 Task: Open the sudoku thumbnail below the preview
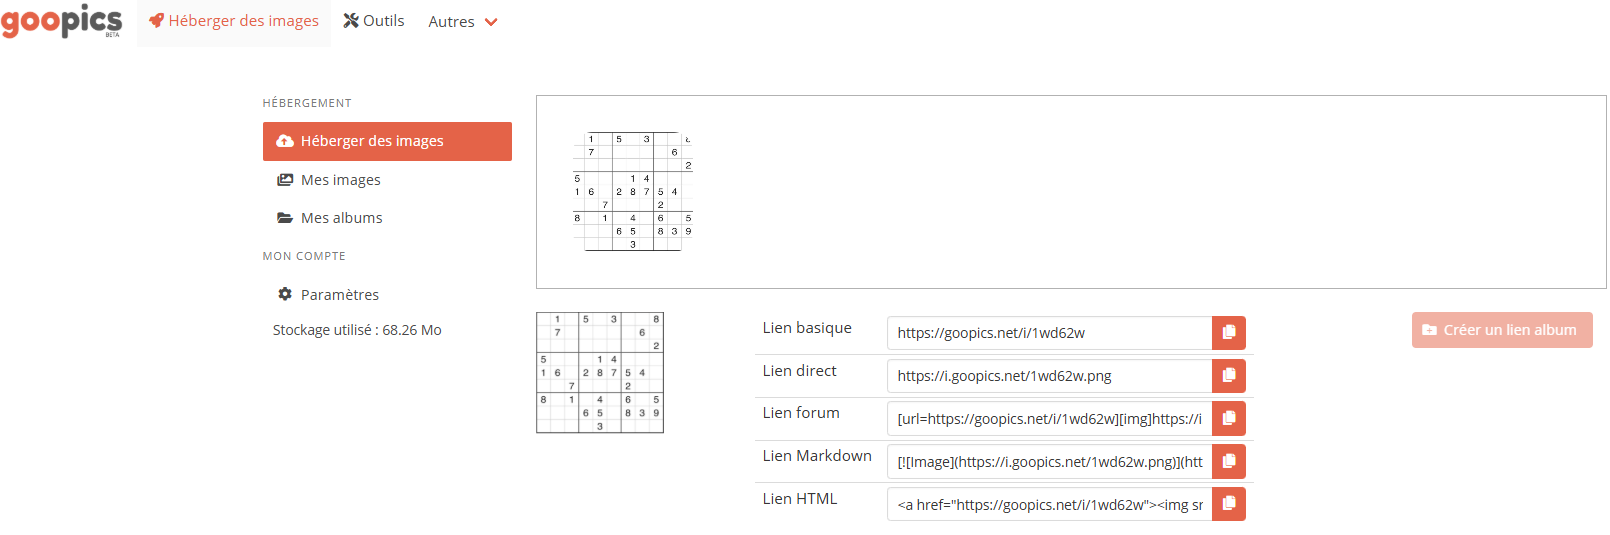pos(600,373)
